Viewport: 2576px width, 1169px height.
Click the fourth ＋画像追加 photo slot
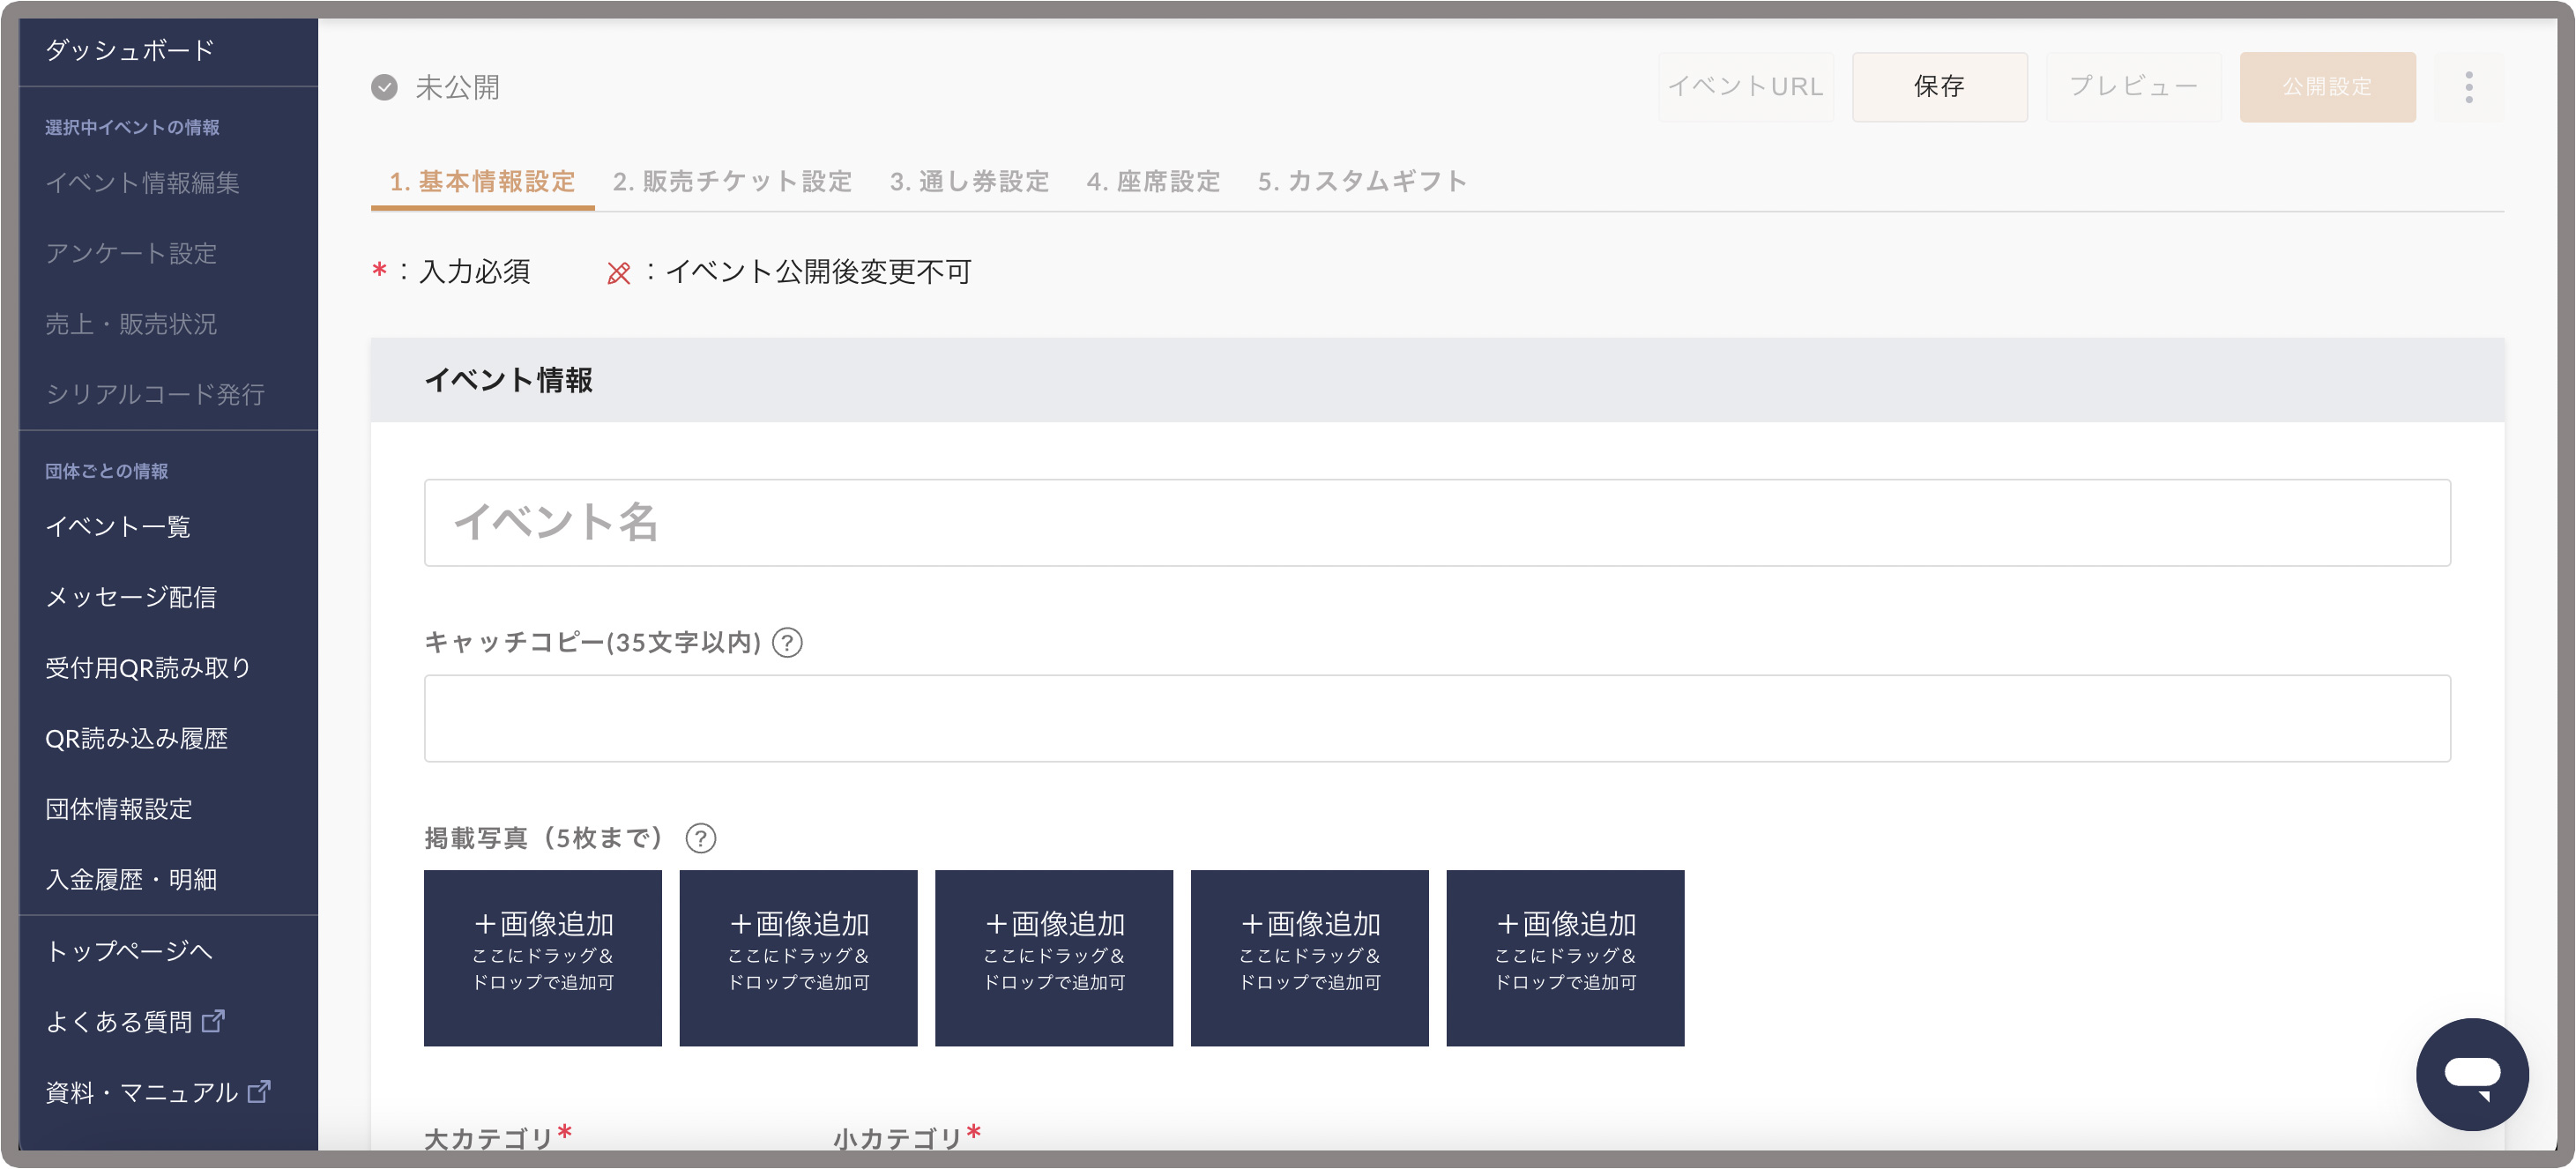pos(1310,958)
